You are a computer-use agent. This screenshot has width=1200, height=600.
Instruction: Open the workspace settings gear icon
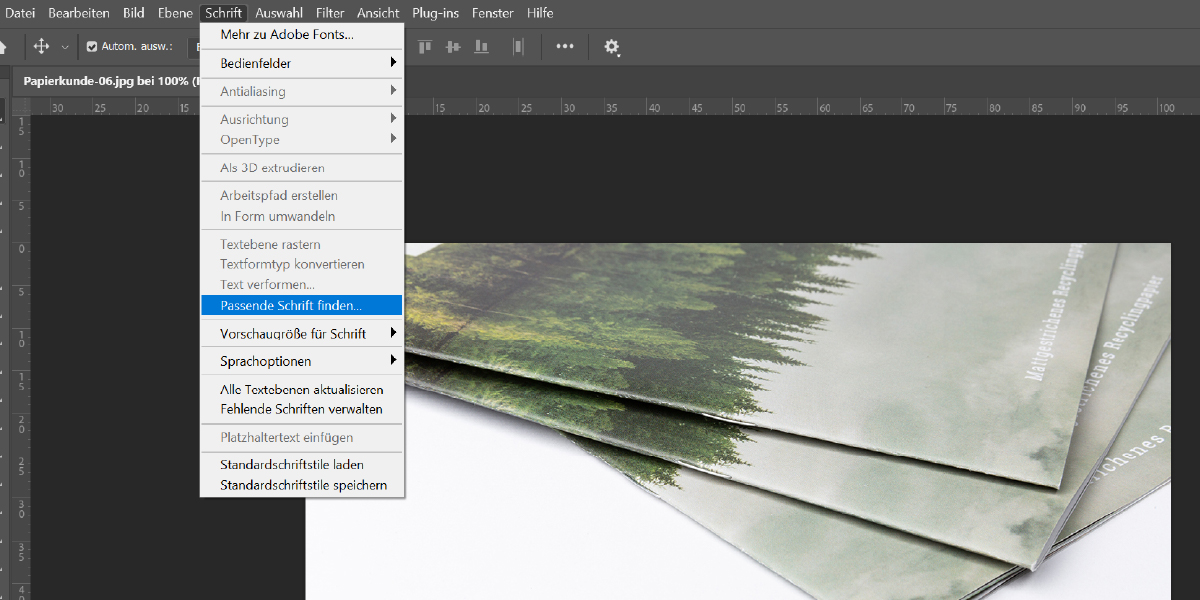(611, 46)
